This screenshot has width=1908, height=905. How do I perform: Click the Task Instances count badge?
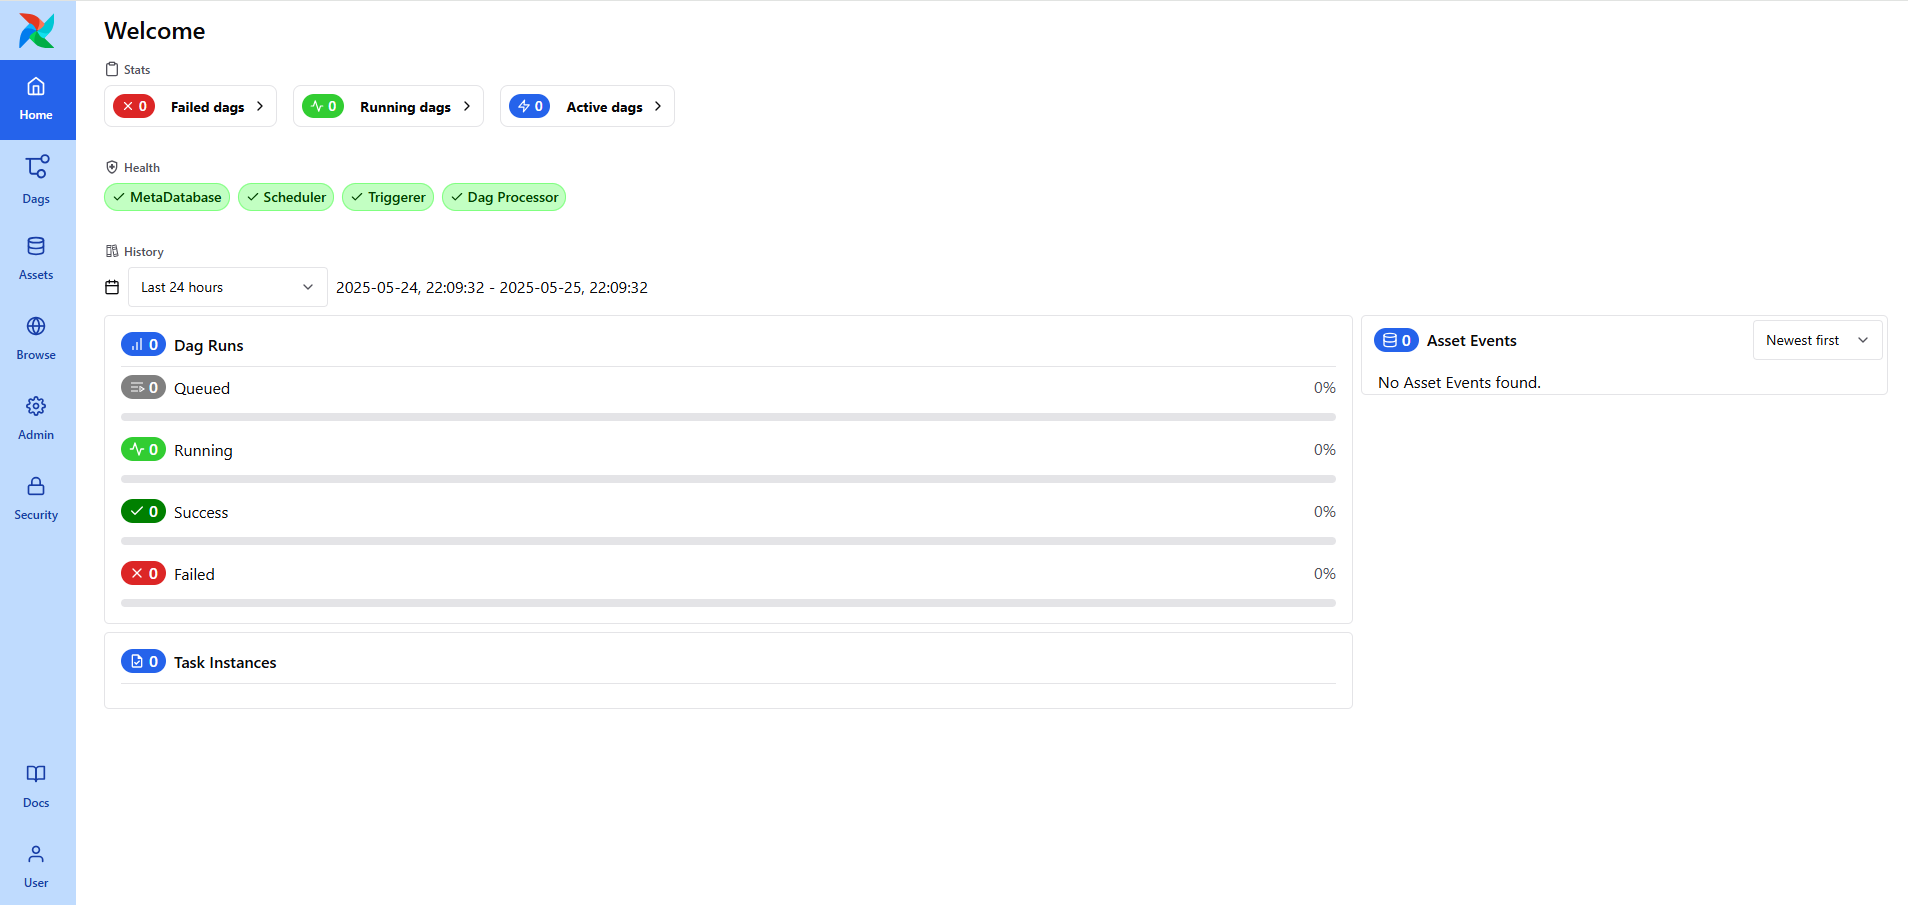click(x=143, y=661)
